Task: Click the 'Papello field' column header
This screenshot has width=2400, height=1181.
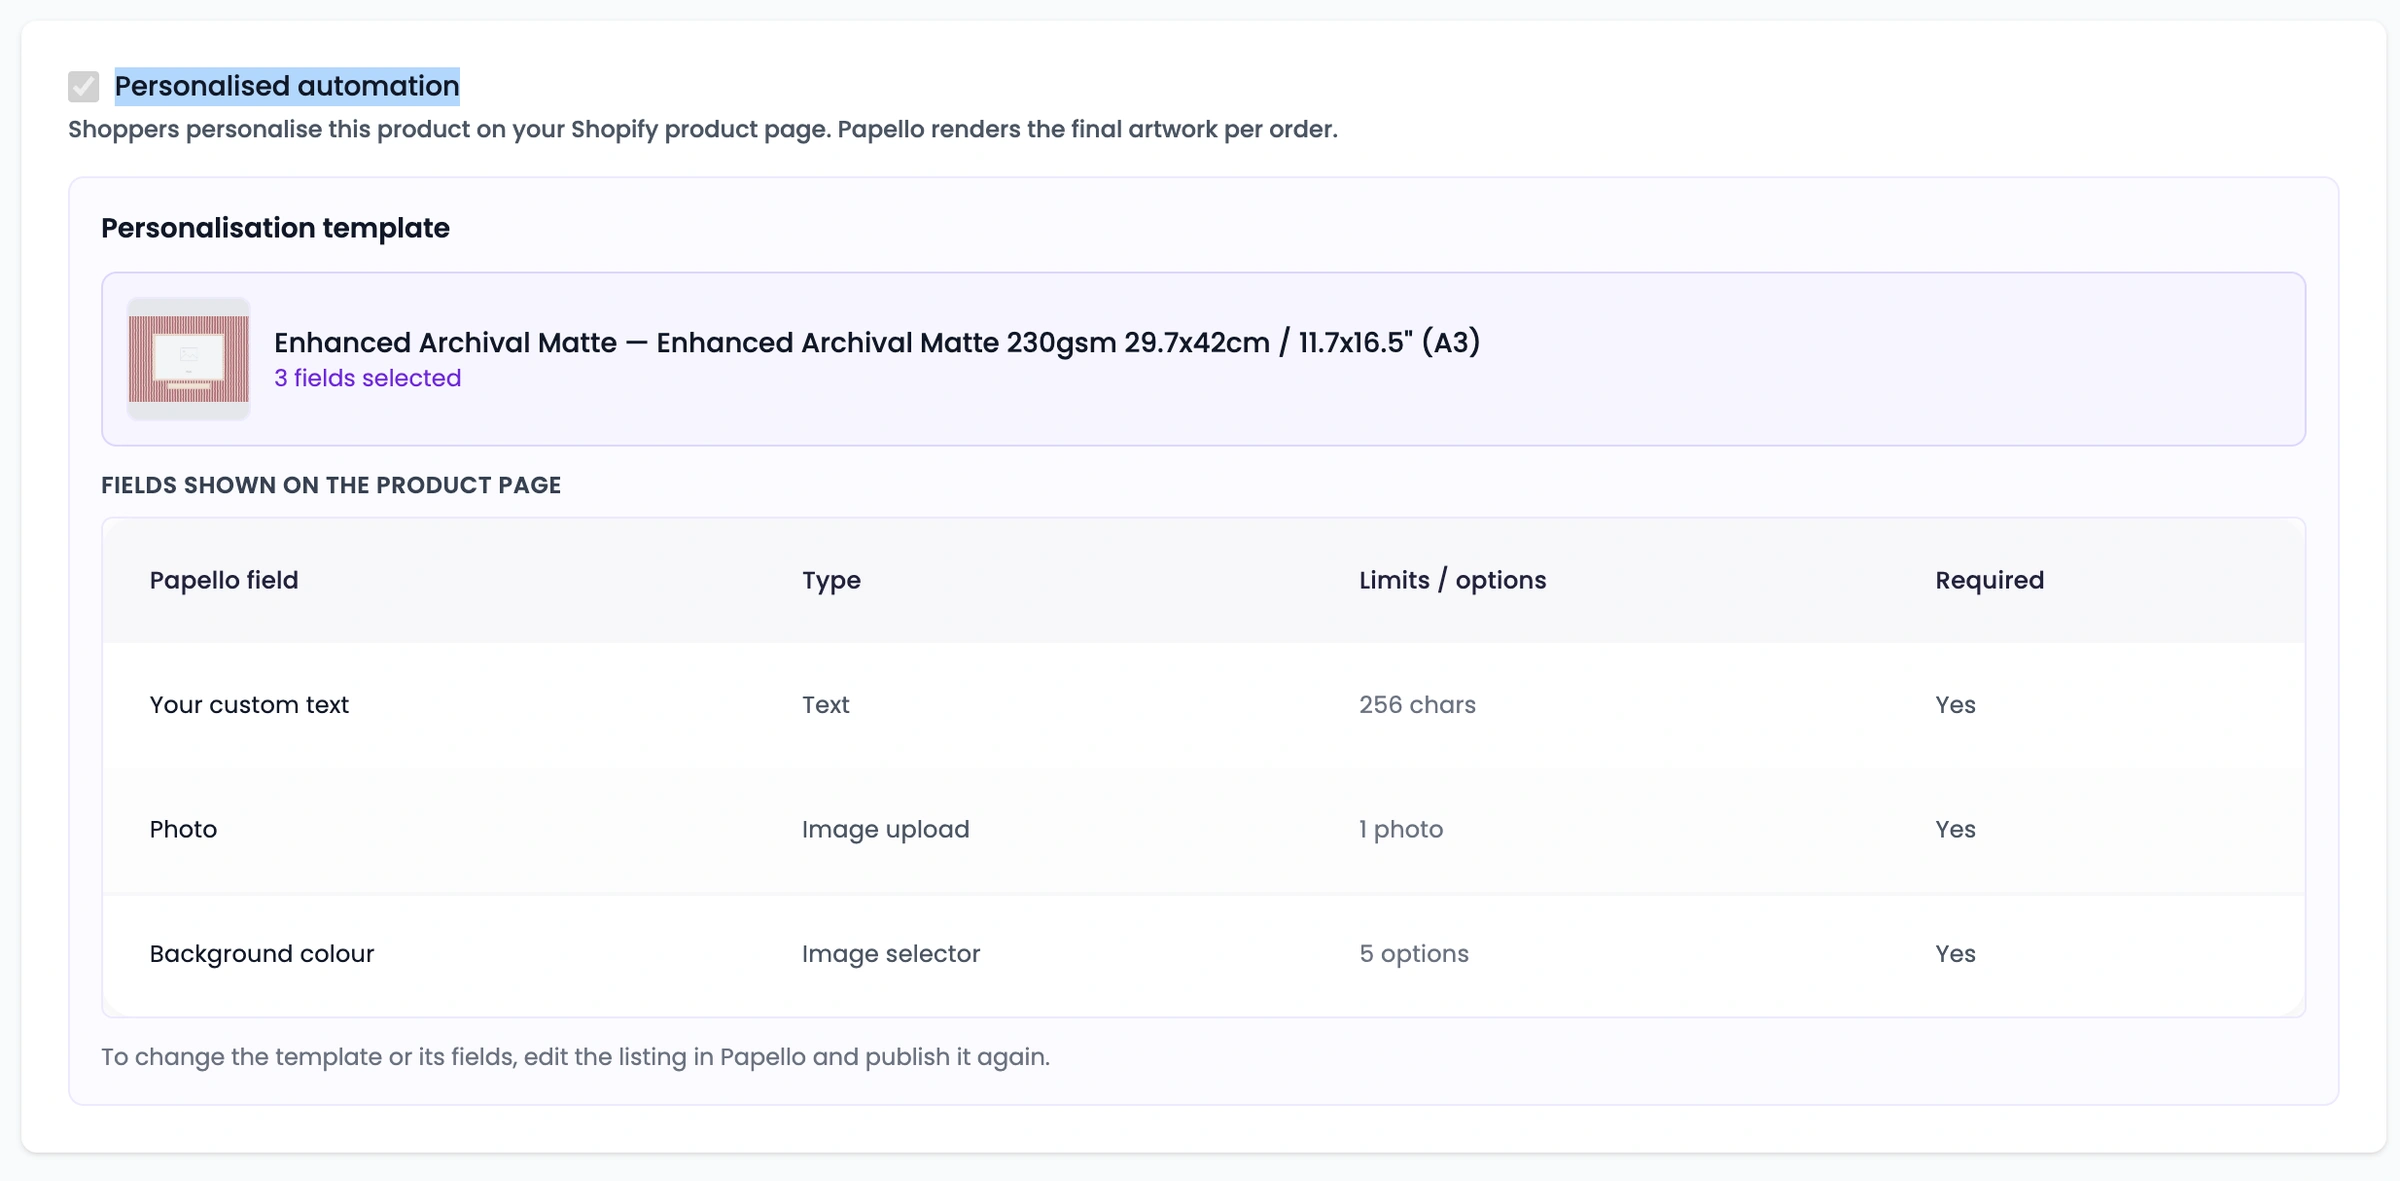Action: tap(224, 580)
